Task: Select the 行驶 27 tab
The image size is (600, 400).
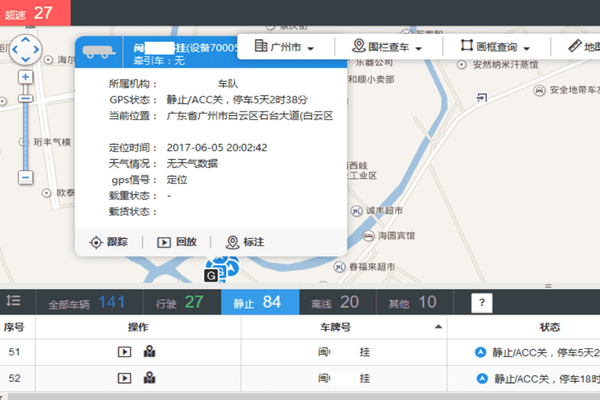Action: point(180,302)
